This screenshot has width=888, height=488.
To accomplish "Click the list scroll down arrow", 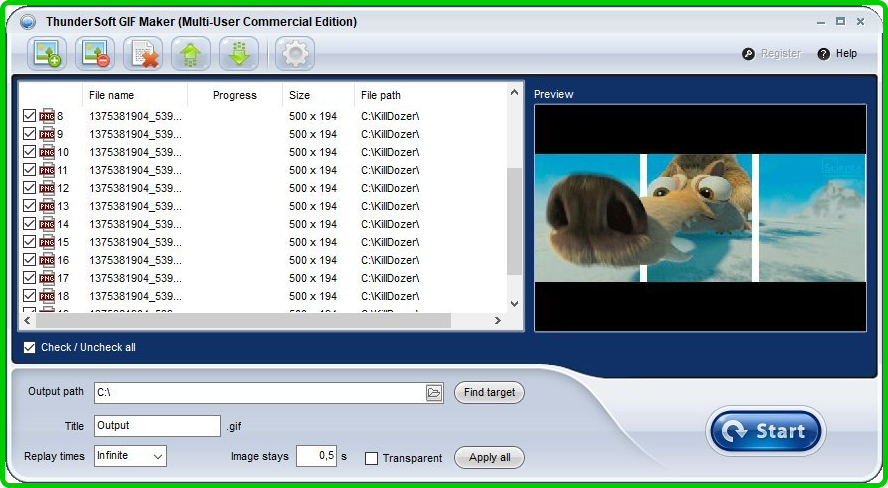I will 514,304.
